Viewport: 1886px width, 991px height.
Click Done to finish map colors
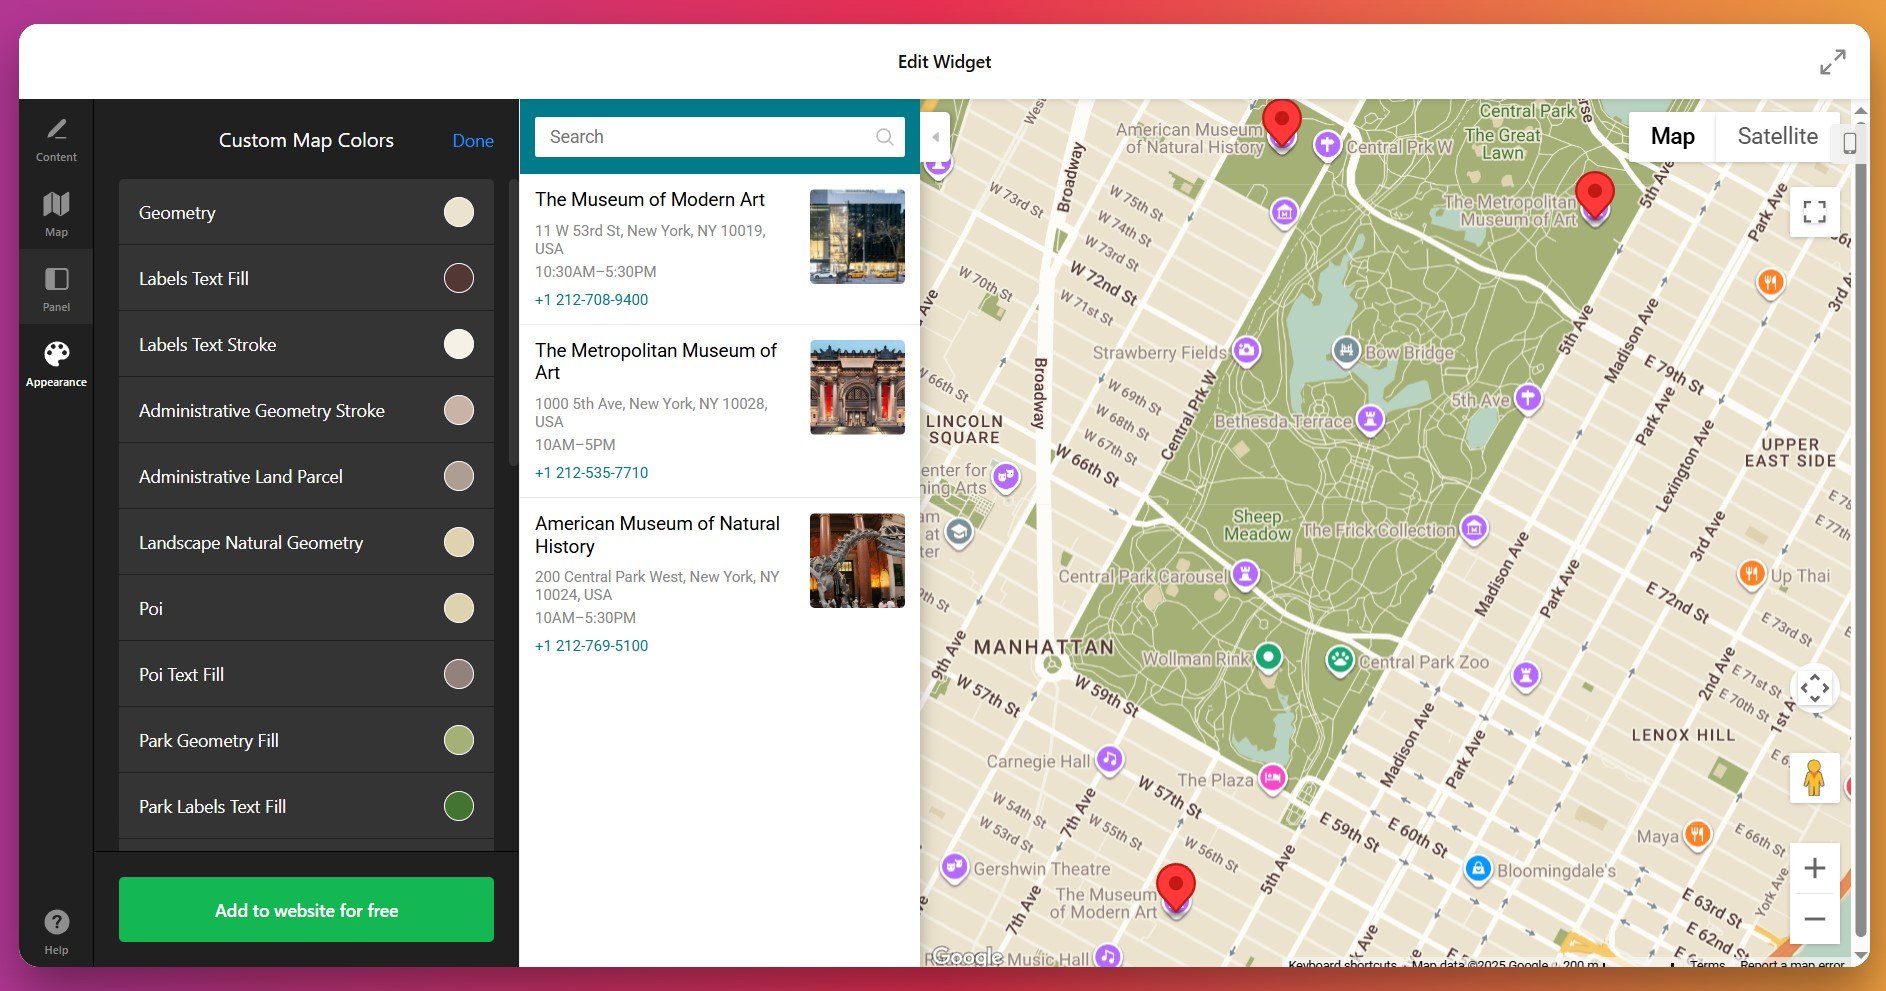tap(472, 141)
